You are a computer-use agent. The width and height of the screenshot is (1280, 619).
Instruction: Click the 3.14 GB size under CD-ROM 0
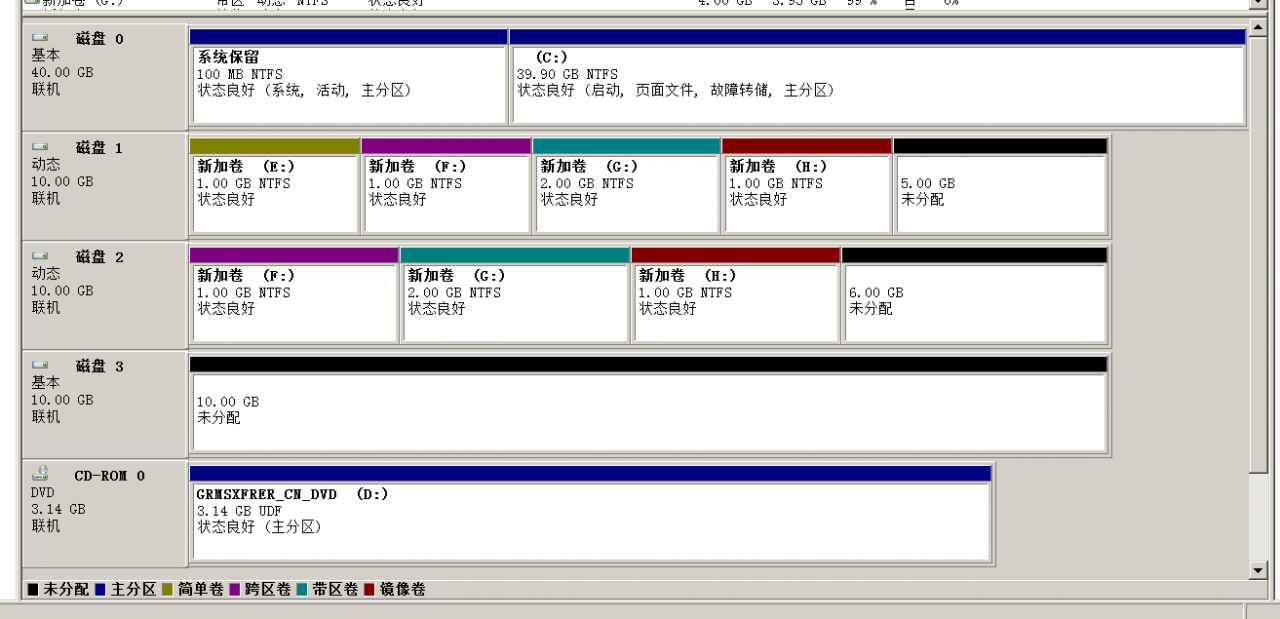pyautogui.click(x=58, y=509)
